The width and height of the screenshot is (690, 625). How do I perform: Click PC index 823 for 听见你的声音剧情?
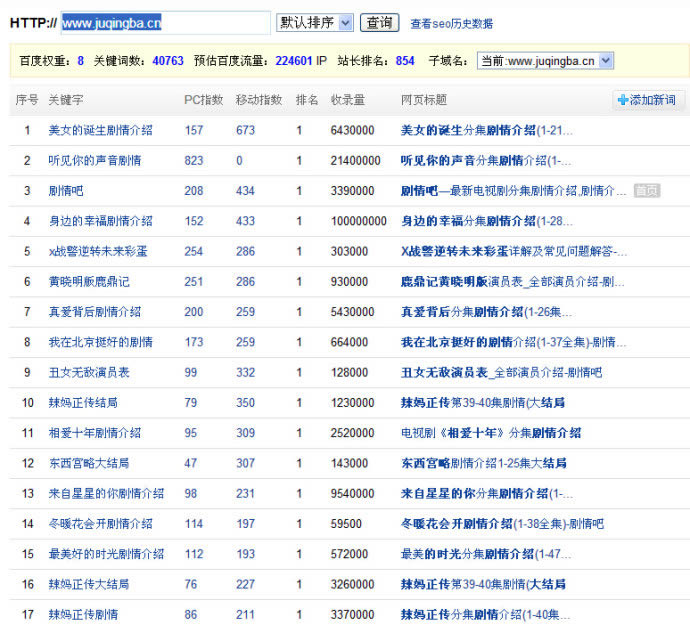(194, 161)
